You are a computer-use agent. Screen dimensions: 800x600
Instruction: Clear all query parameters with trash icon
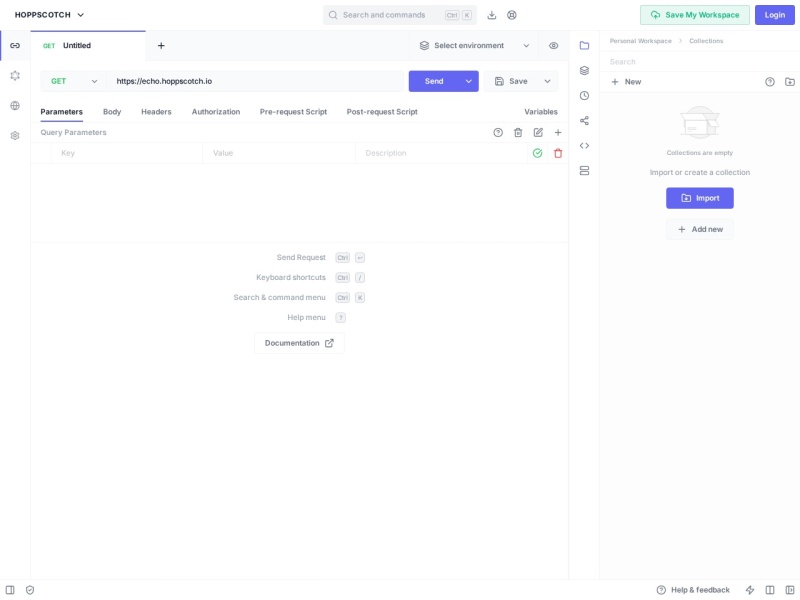click(x=518, y=133)
